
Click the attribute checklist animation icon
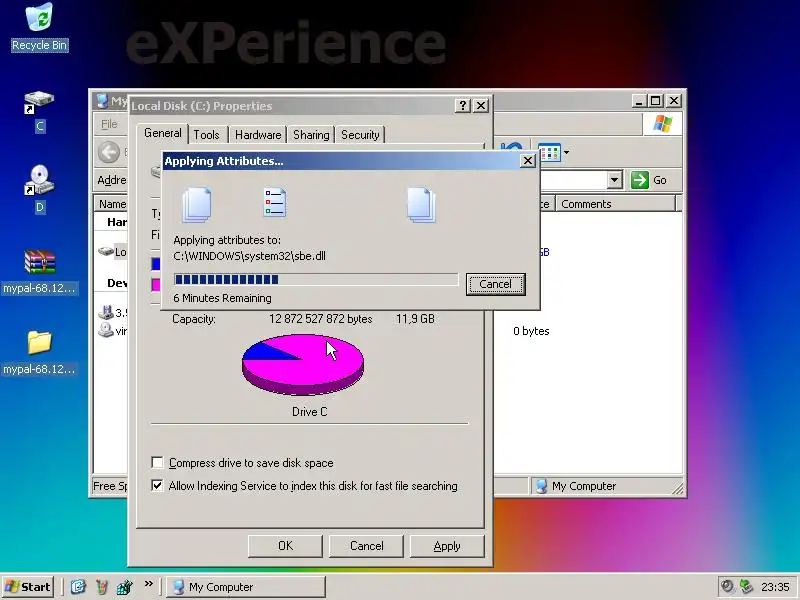274,203
